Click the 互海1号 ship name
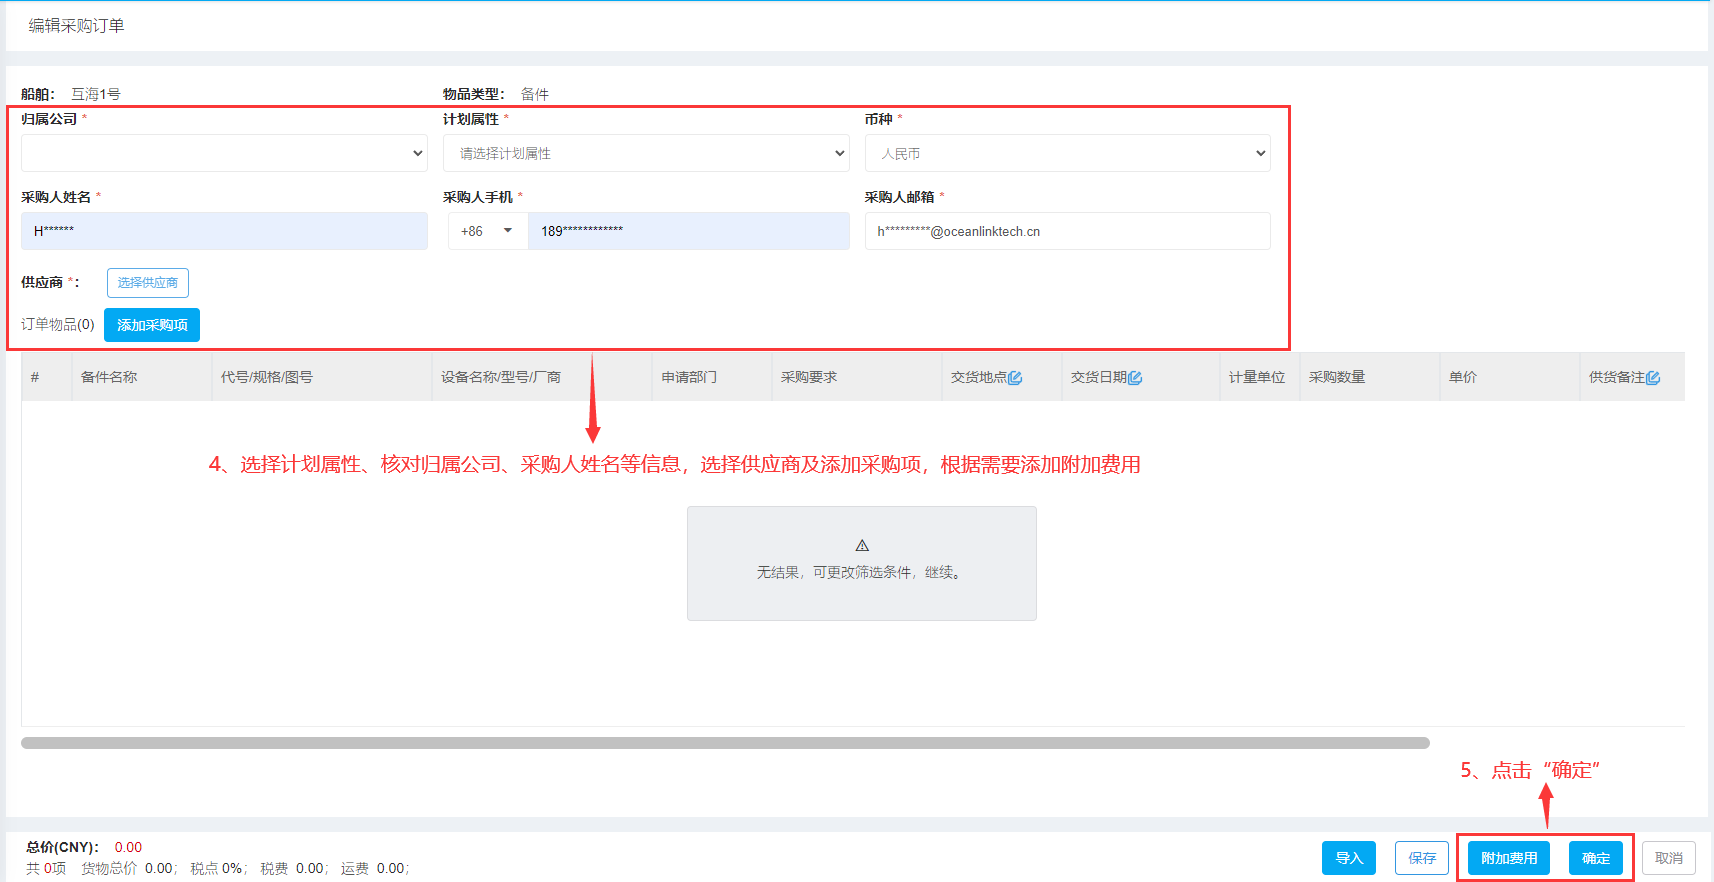Screen dimensions: 1714x882 pos(96,94)
